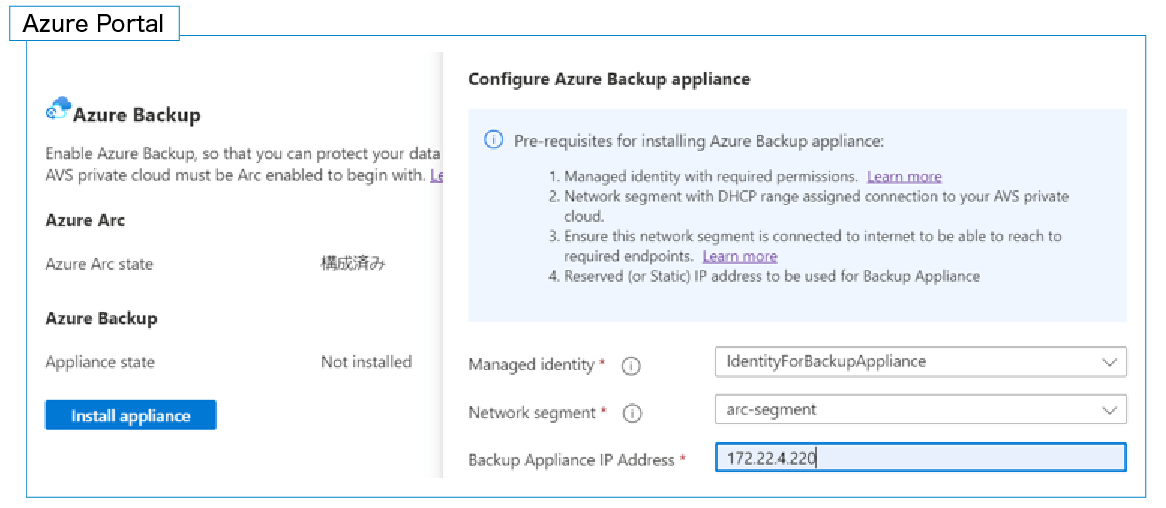This screenshot has width=1166, height=508.
Task: Open the Network segment dropdown
Action: [x=920, y=409]
